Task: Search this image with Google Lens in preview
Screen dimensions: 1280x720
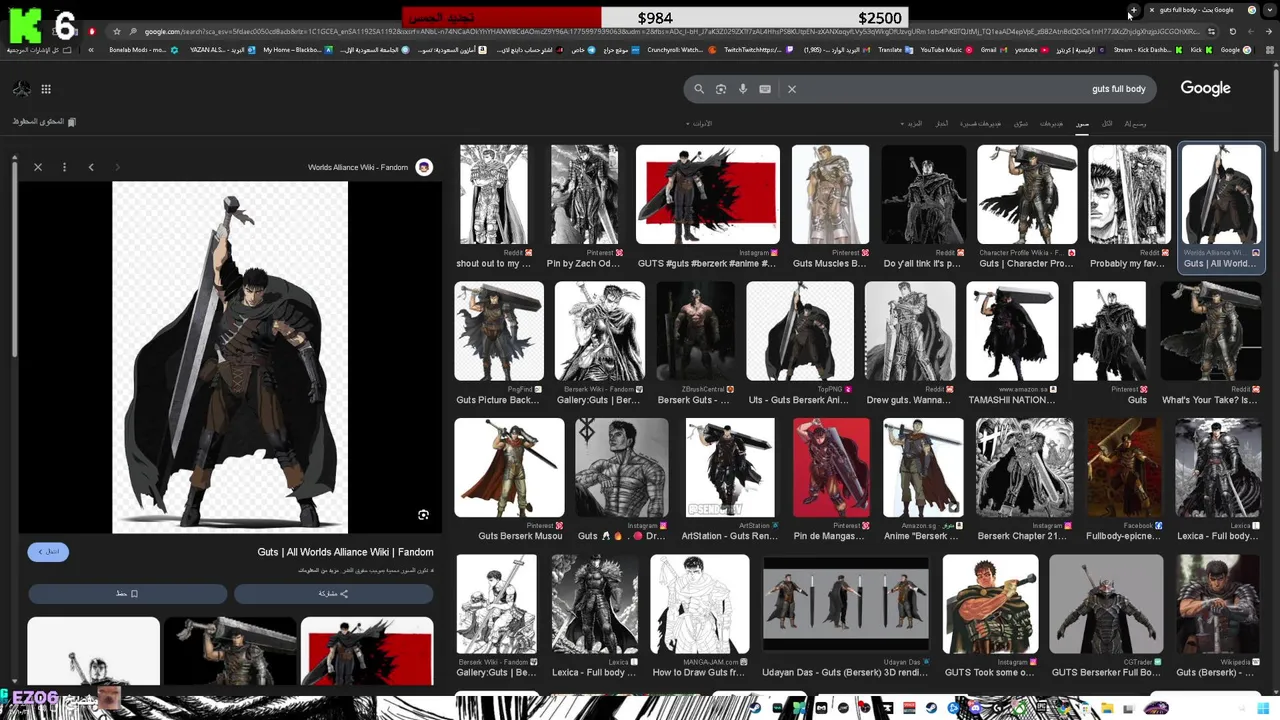Action: (423, 515)
